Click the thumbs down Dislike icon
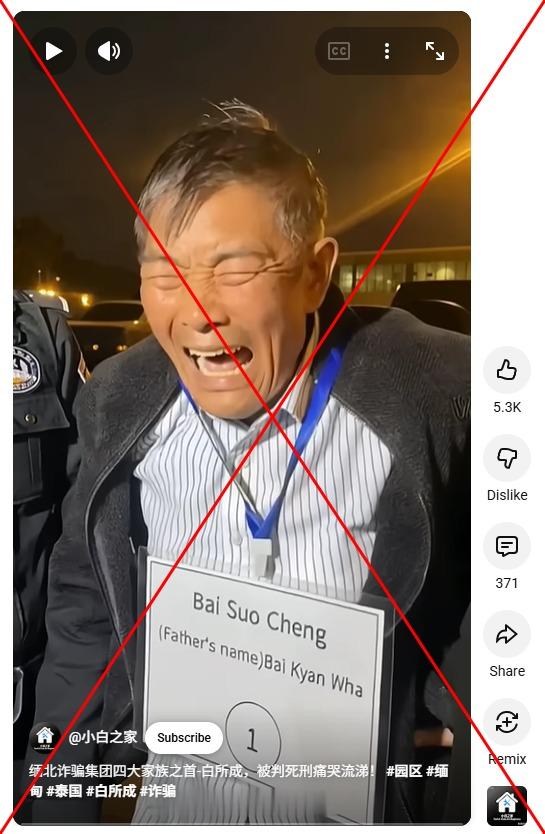The height and width of the screenshot is (834, 545). coord(507,457)
